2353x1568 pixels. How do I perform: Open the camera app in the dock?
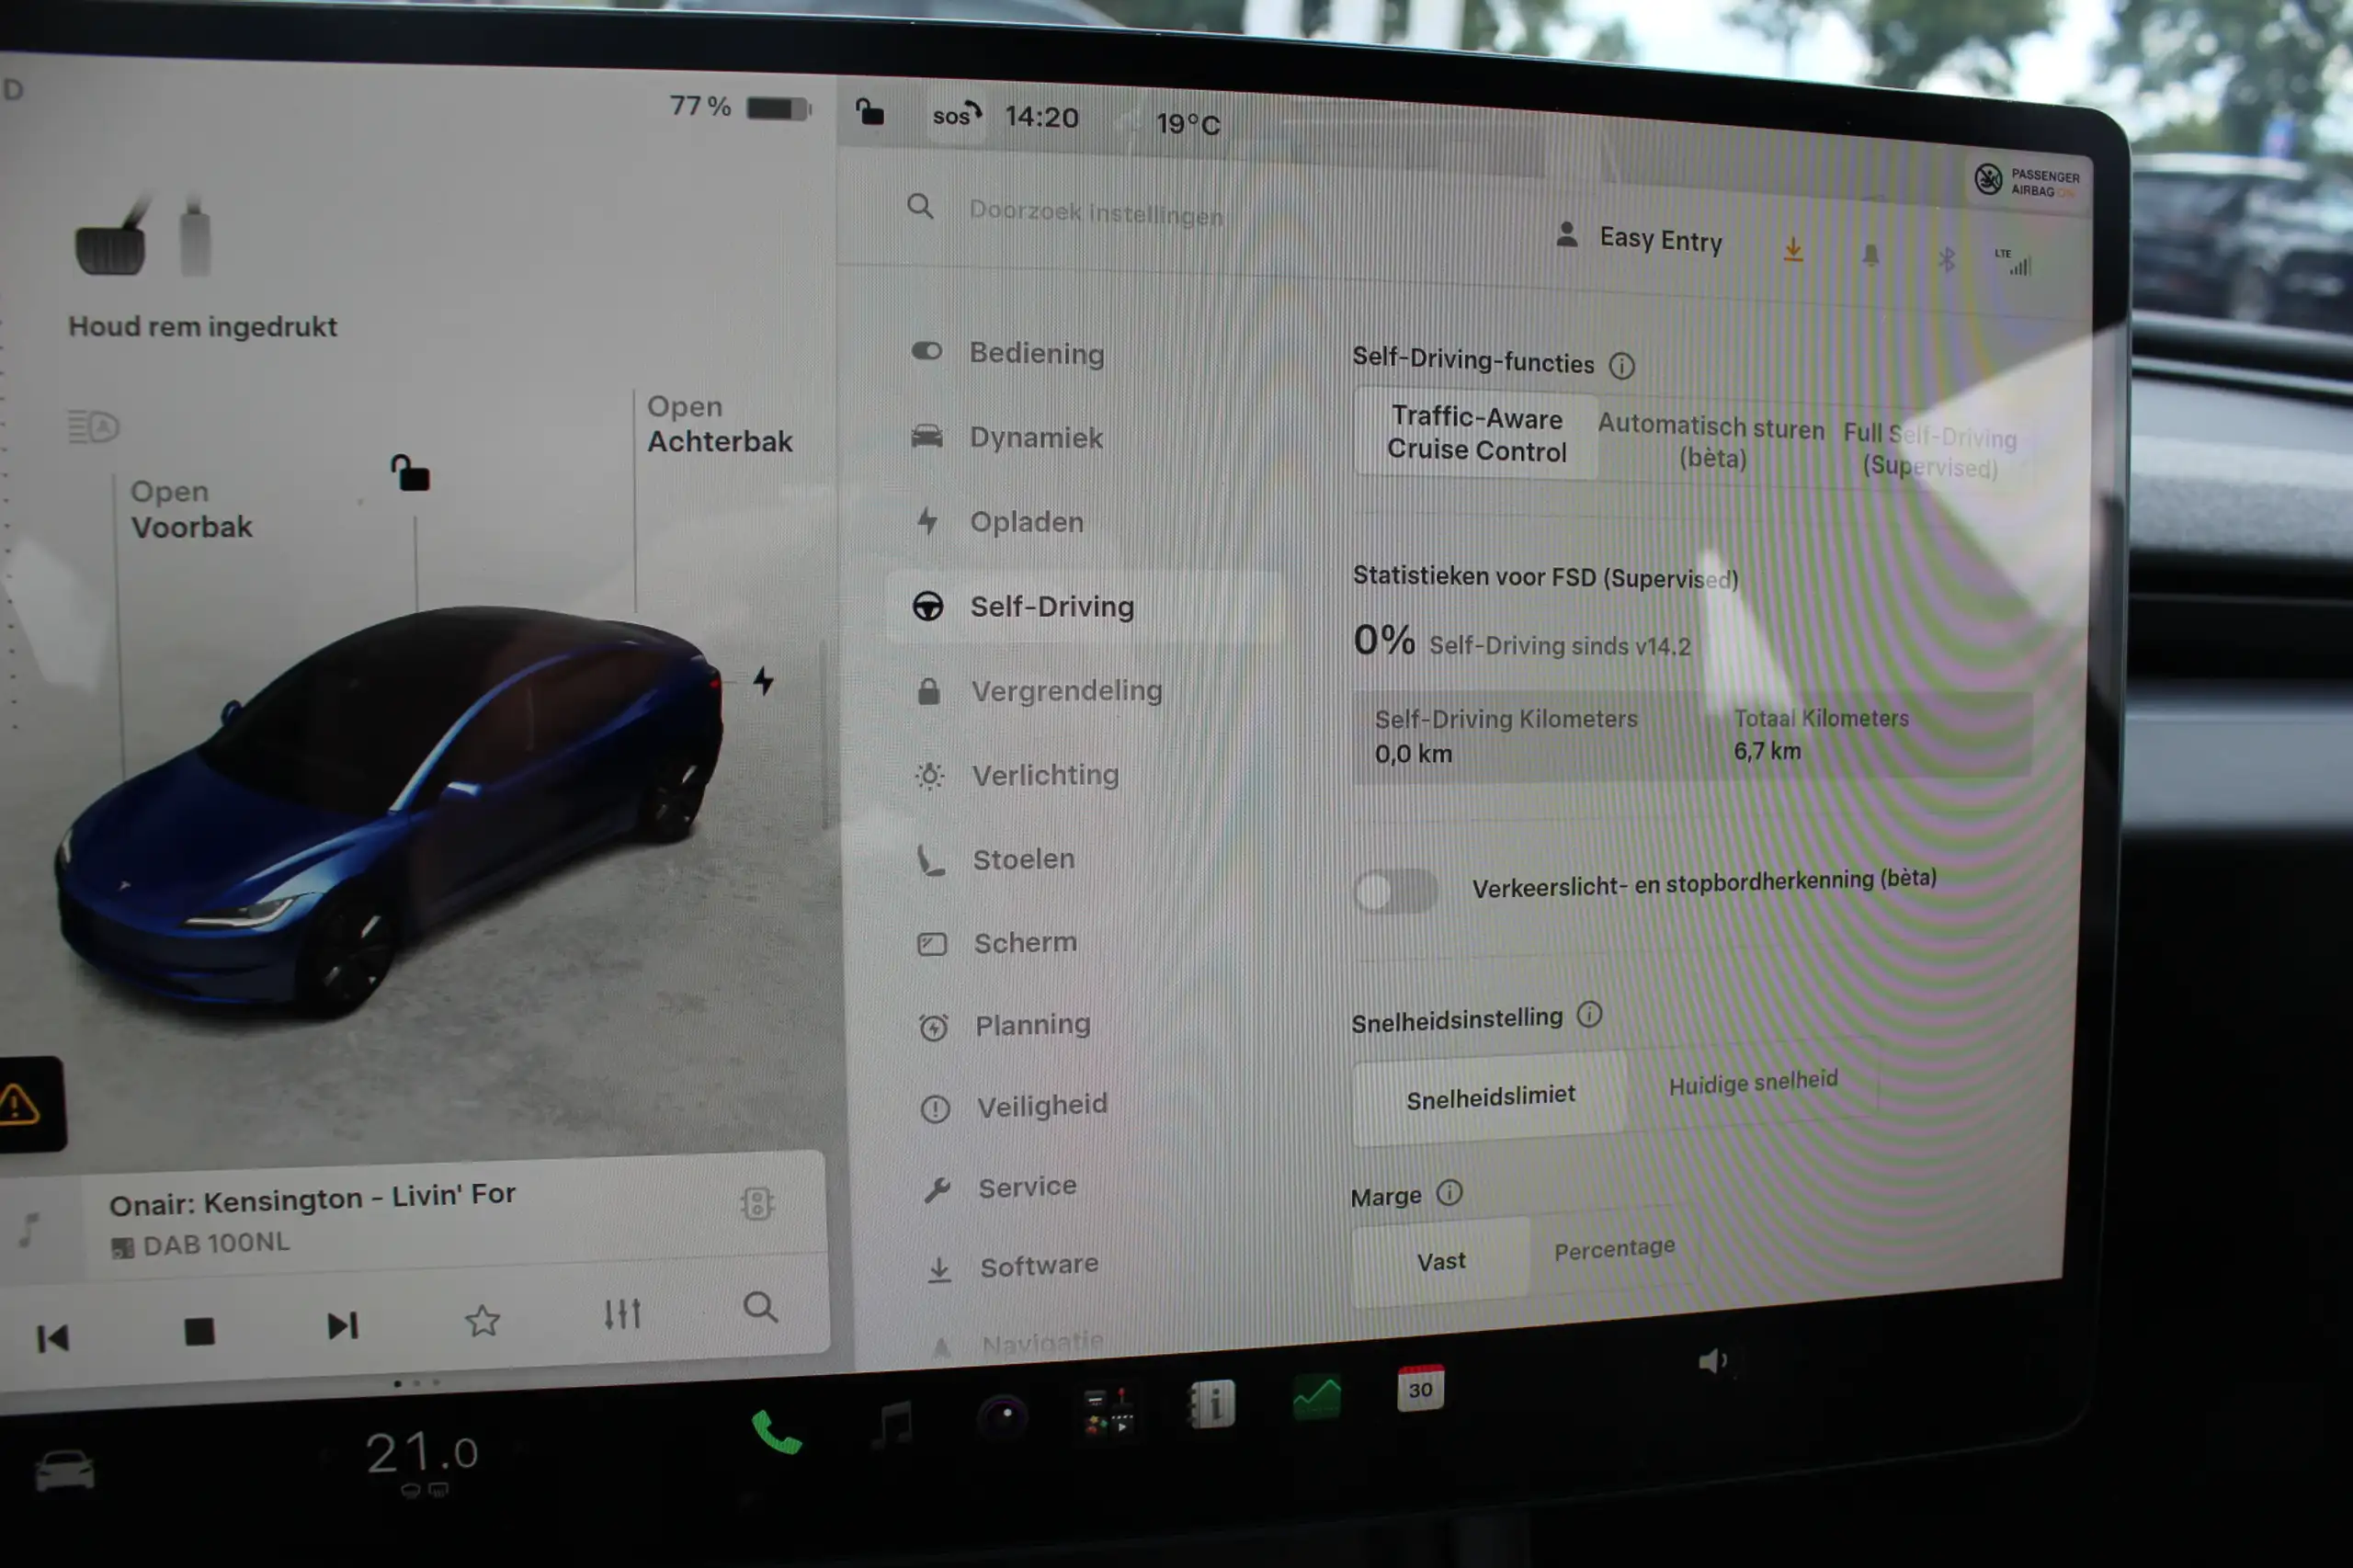tap(1001, 1416)
